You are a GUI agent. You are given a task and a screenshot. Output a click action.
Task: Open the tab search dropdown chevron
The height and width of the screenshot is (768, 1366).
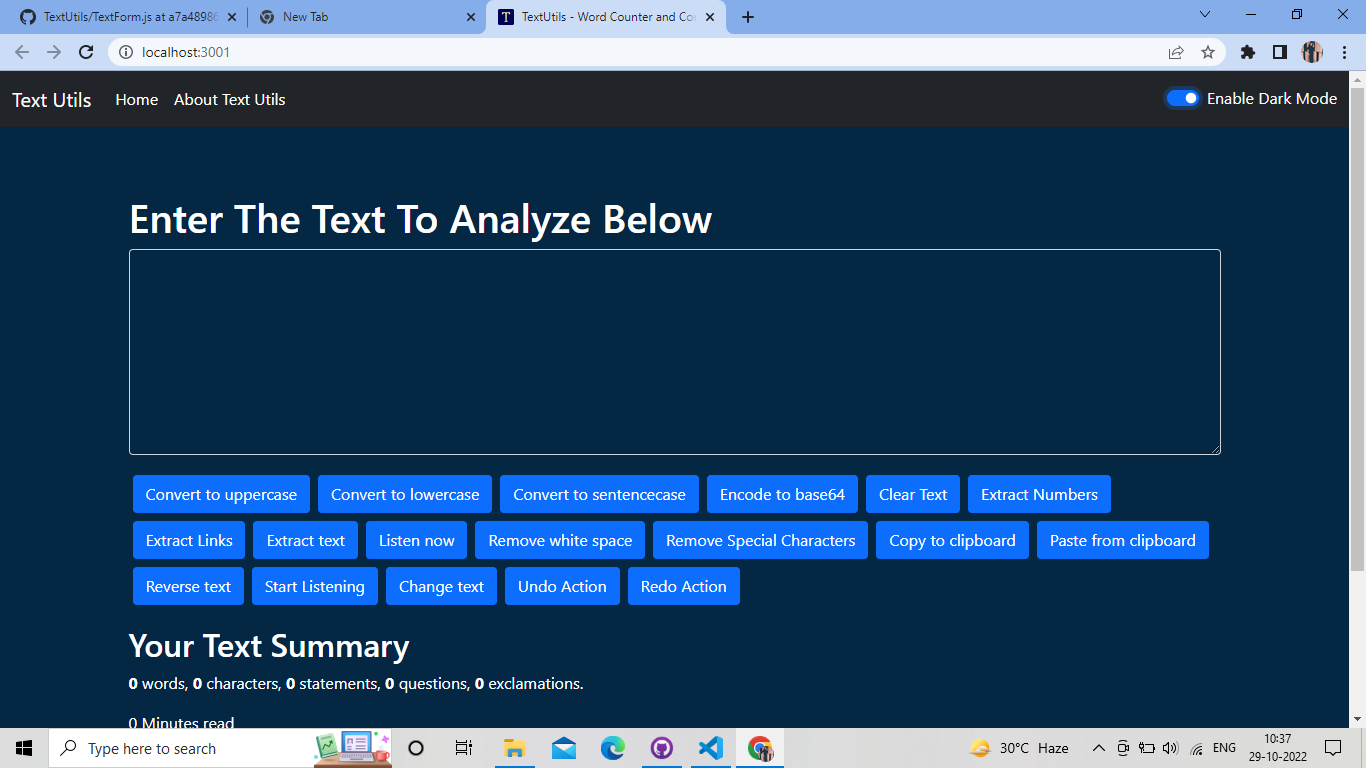coord(1205,15)
